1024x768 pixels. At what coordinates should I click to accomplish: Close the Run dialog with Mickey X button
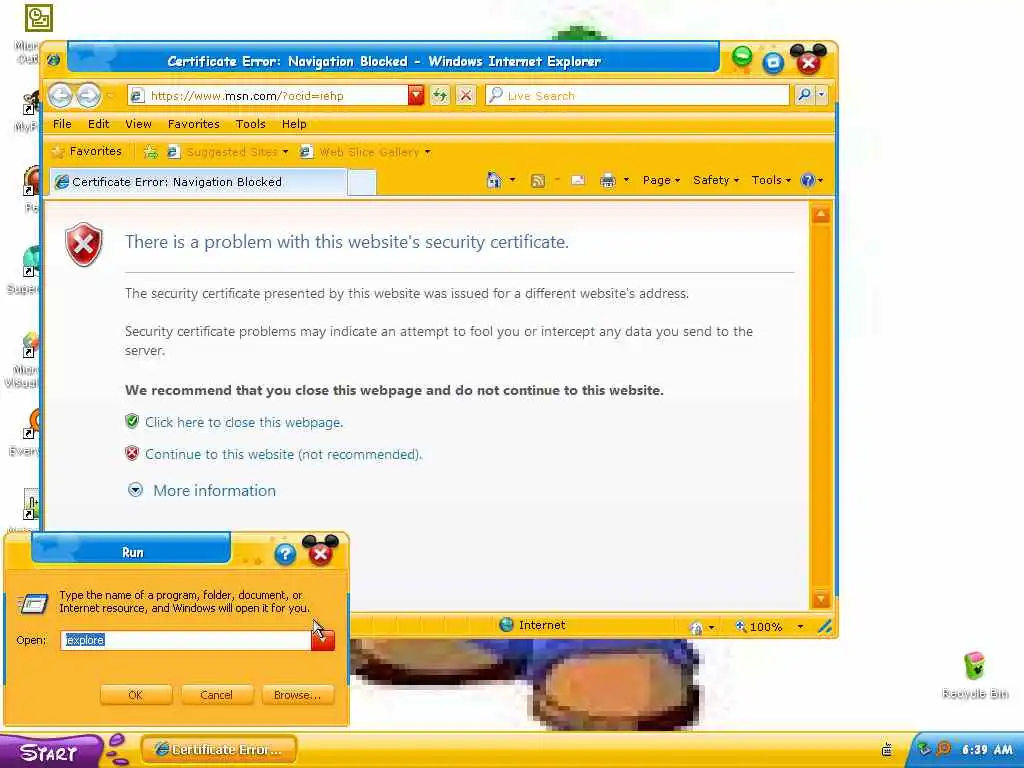point(320,552)
